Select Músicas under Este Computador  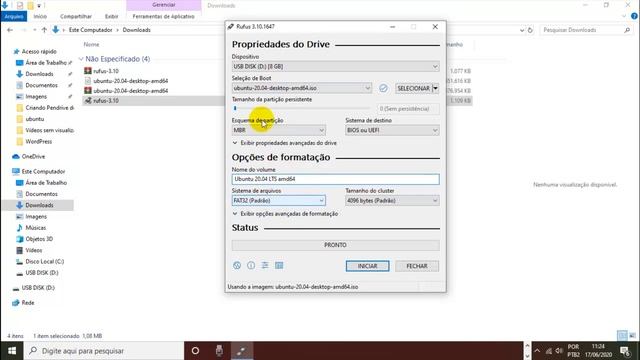tap(36, 228)
